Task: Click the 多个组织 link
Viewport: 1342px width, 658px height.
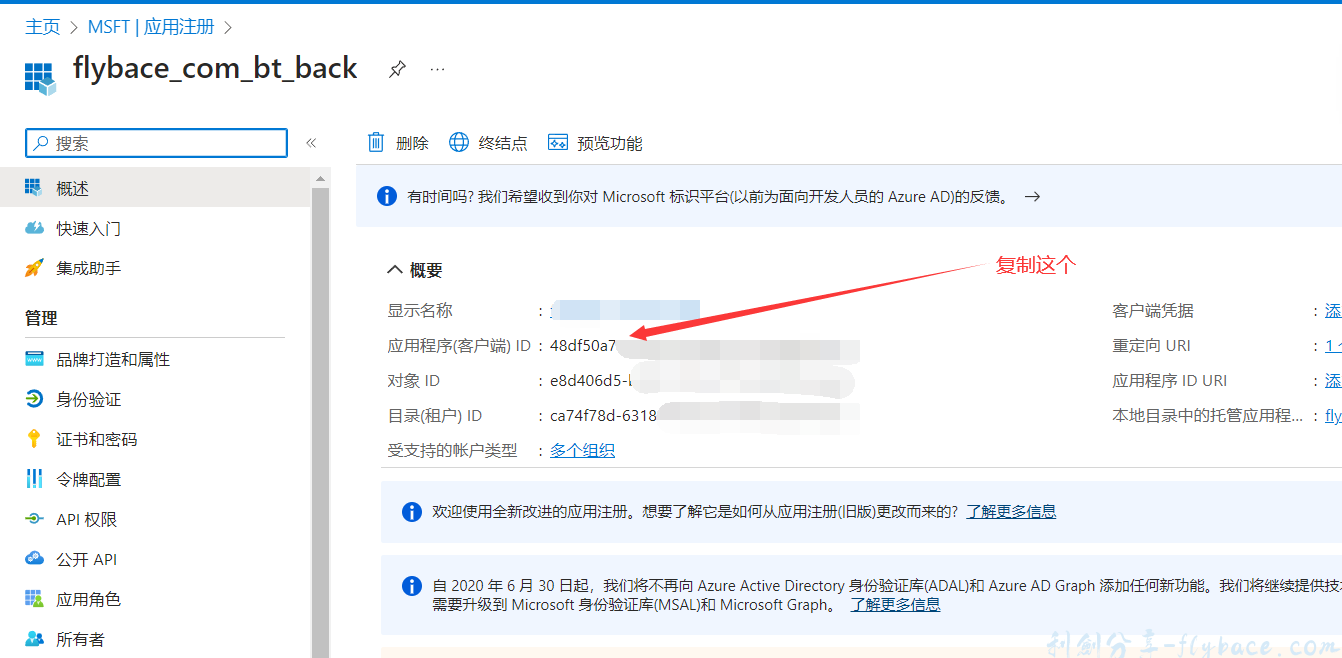Action: pos(582,451)
